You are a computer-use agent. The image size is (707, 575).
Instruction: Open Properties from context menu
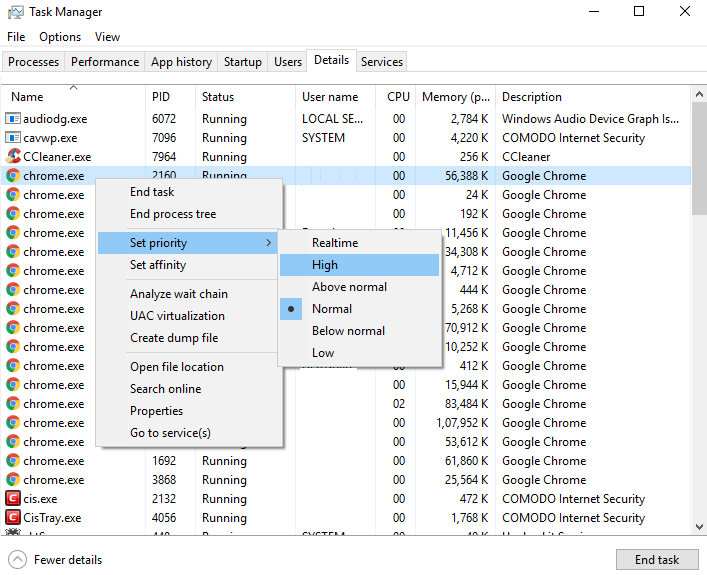click(190, 411)
